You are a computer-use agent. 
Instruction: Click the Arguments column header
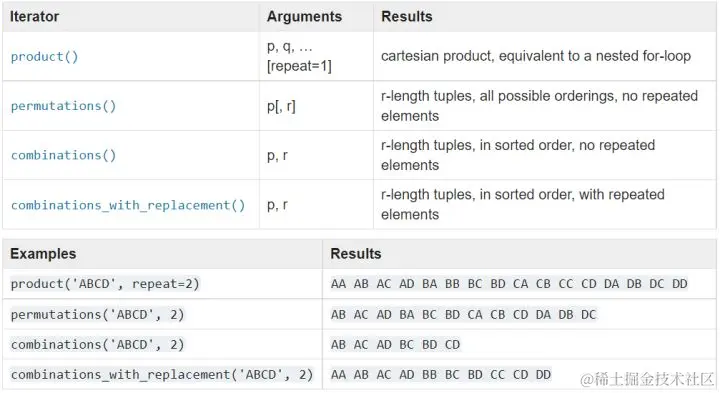point(304,17)
